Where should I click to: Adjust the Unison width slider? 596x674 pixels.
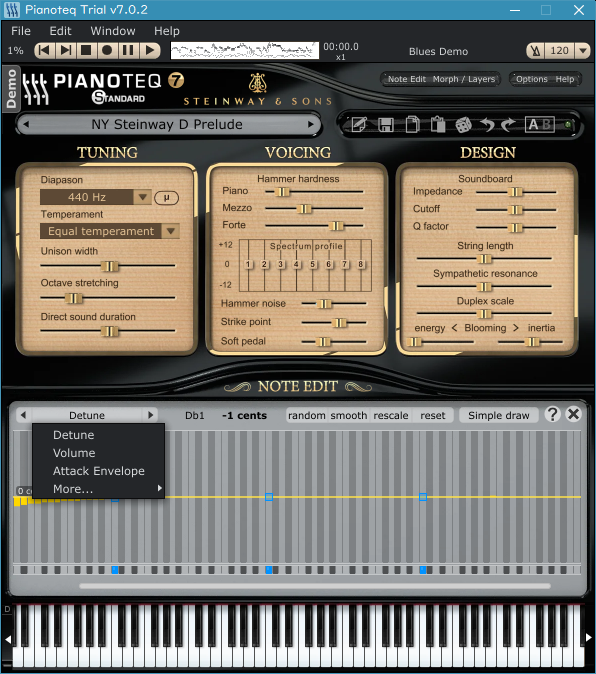(x=109, y=266)
